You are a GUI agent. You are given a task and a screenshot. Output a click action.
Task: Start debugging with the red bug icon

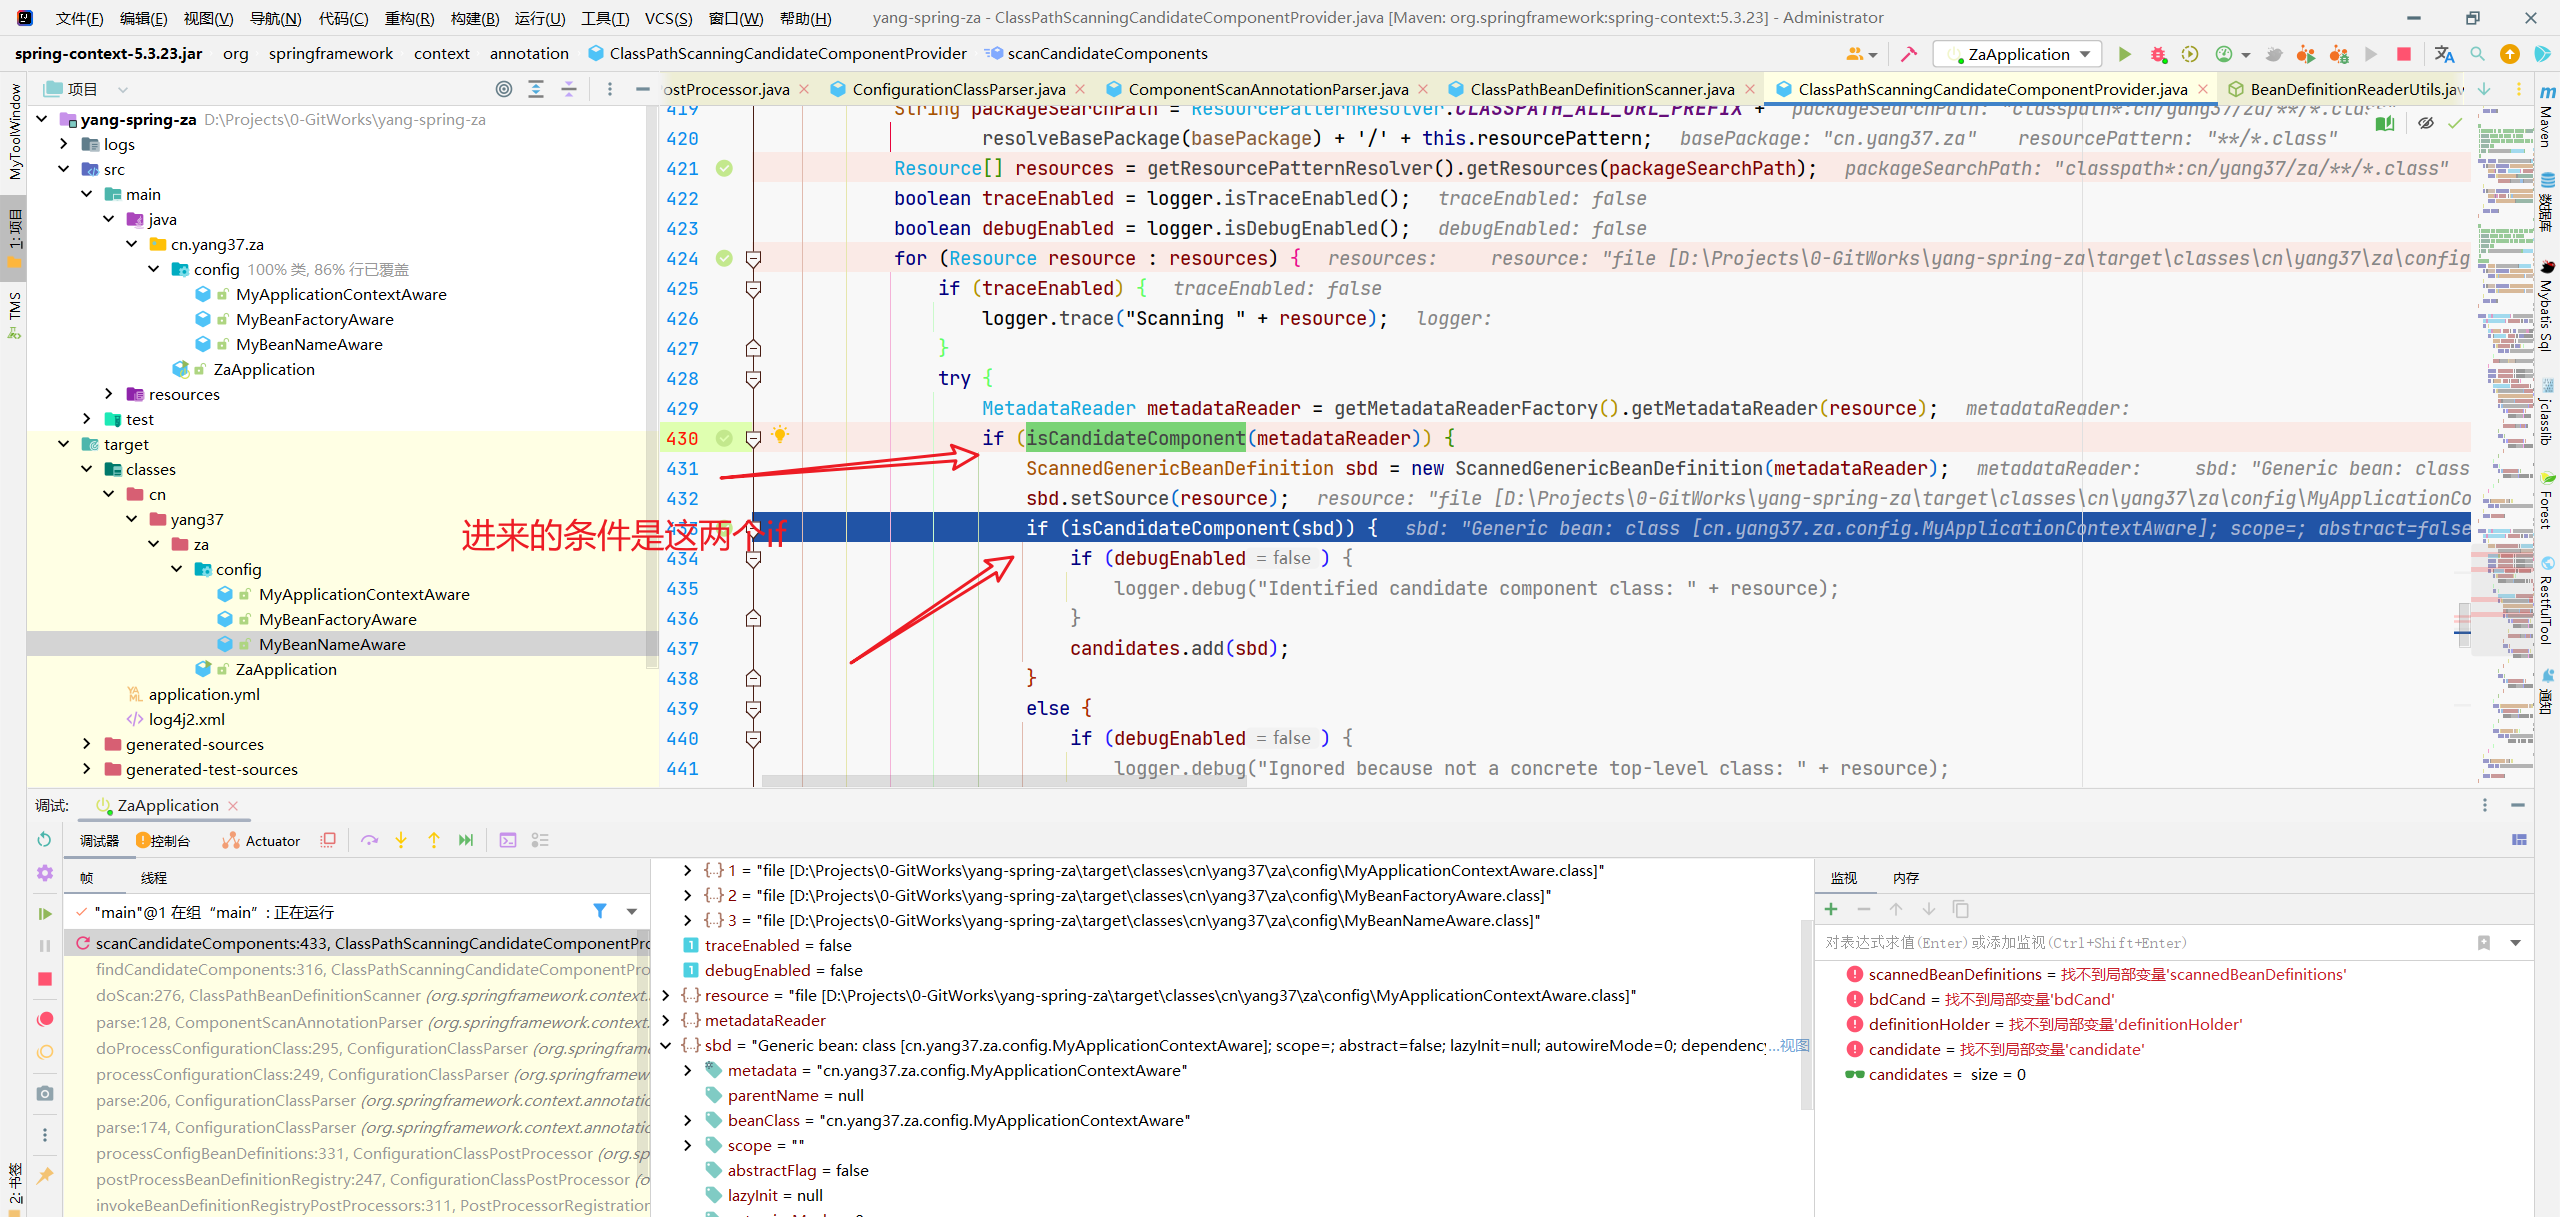[x=2157, y=54]
